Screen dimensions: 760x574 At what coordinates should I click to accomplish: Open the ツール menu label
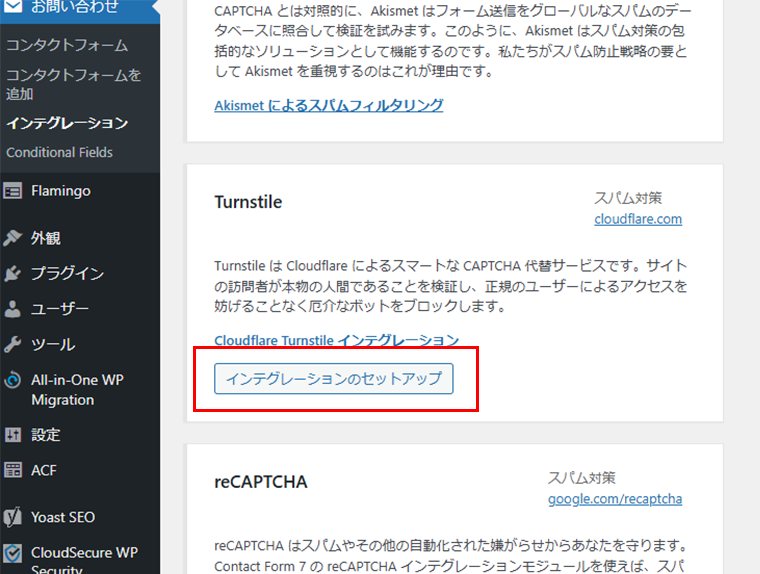pos(53,344)
